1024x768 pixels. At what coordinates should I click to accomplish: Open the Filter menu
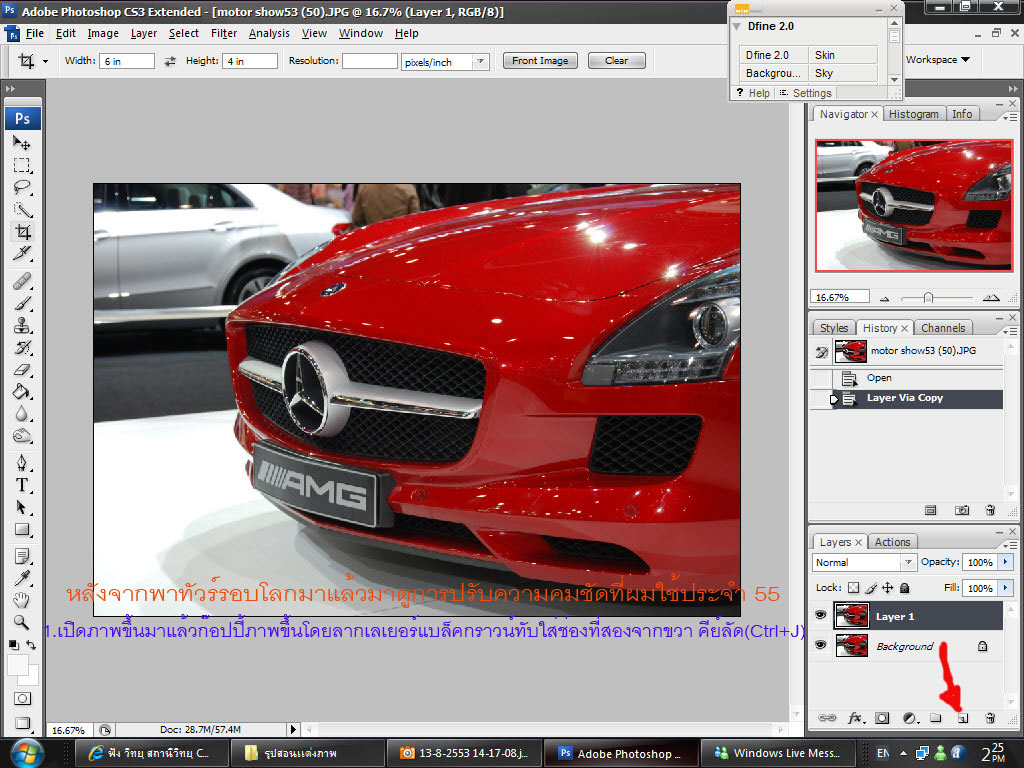tap(224, 33)
